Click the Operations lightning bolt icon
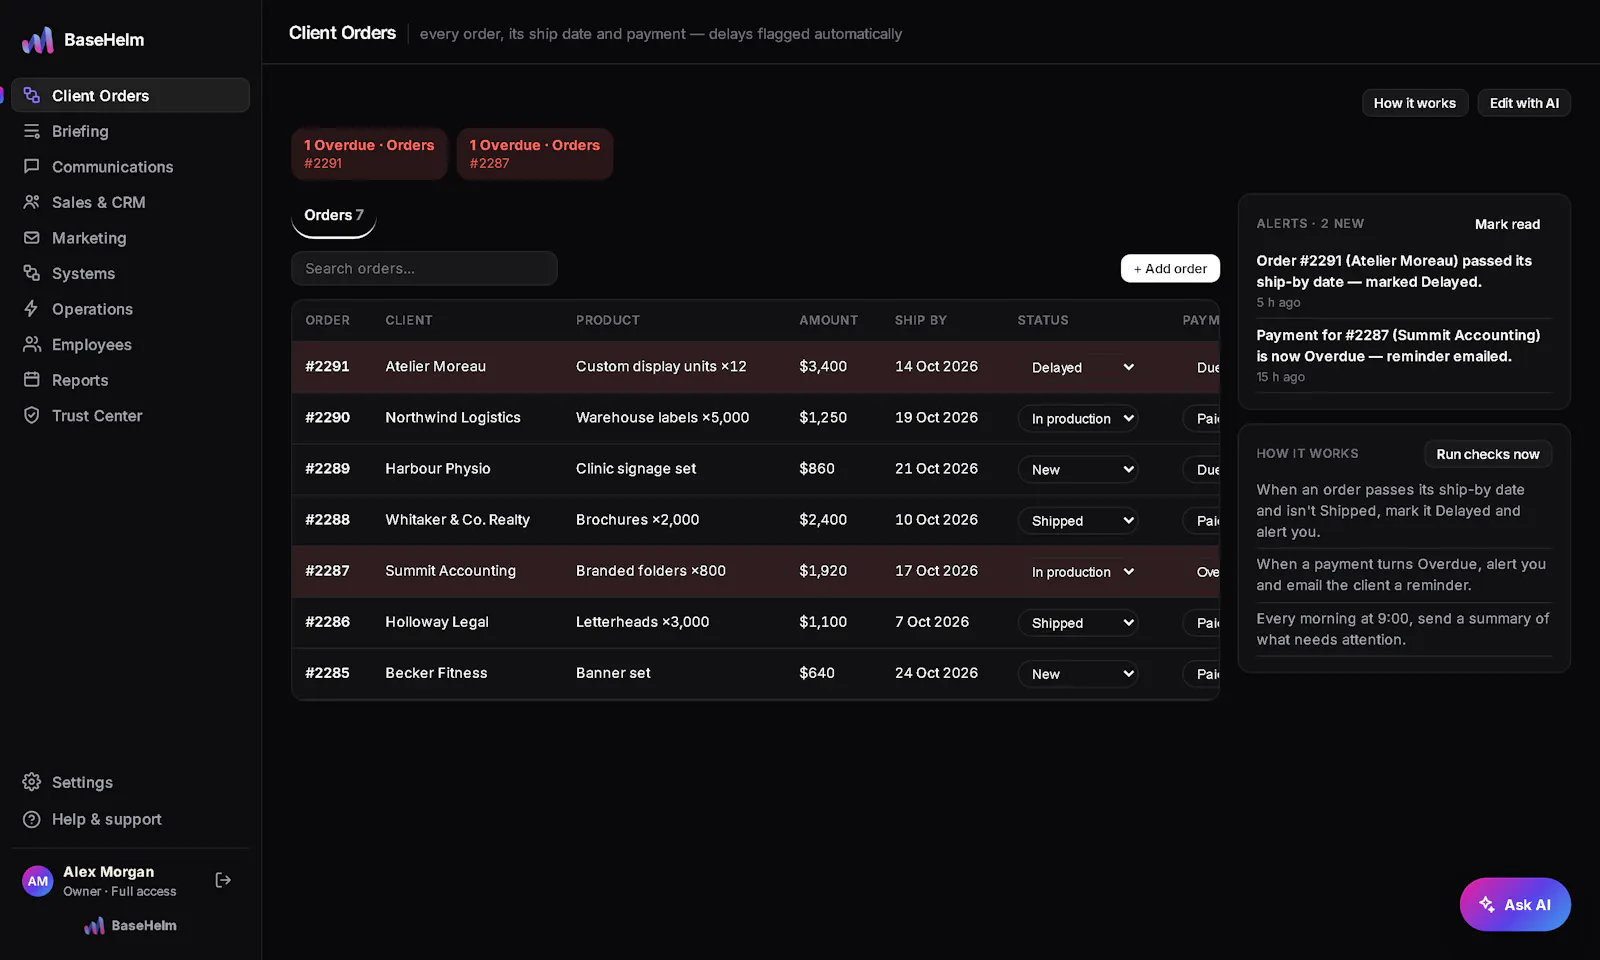Image resolution: width=1600 pixels, height=960 pixels. tap(32, 309)
